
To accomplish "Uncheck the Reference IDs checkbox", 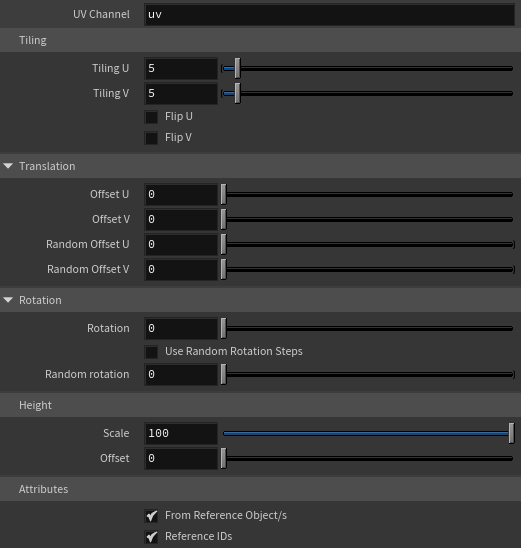I will click(x=151, y=536).
